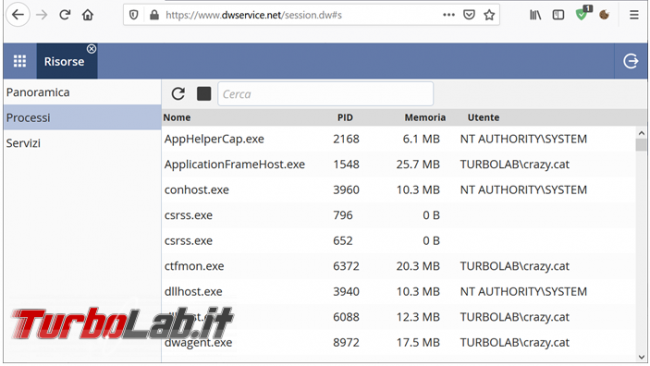Open page actions three-dots menu

449,15
